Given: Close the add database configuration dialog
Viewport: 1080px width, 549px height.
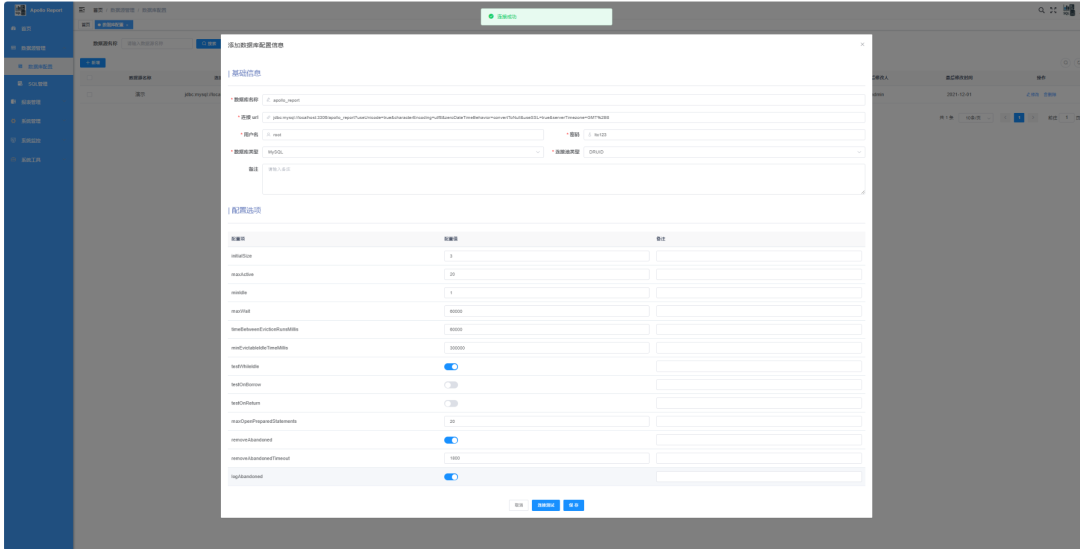Looking at the screenshot, I should (x=862, y=44).
